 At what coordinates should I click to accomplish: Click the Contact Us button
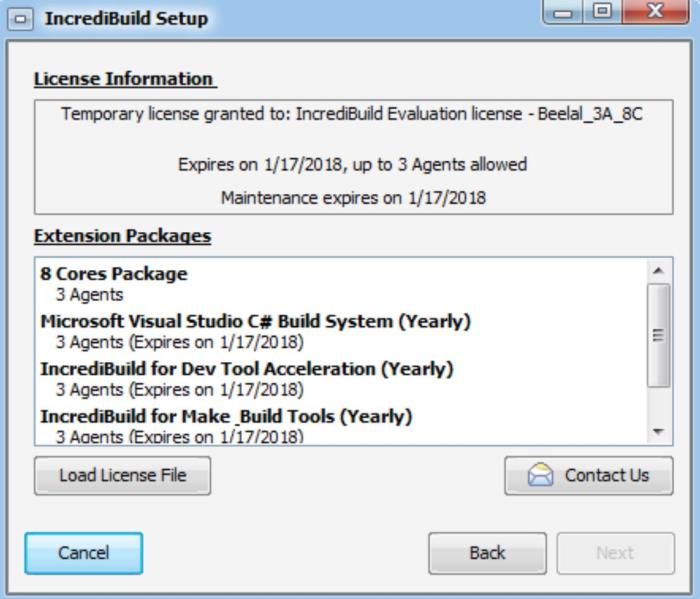[x=589, y=476]
